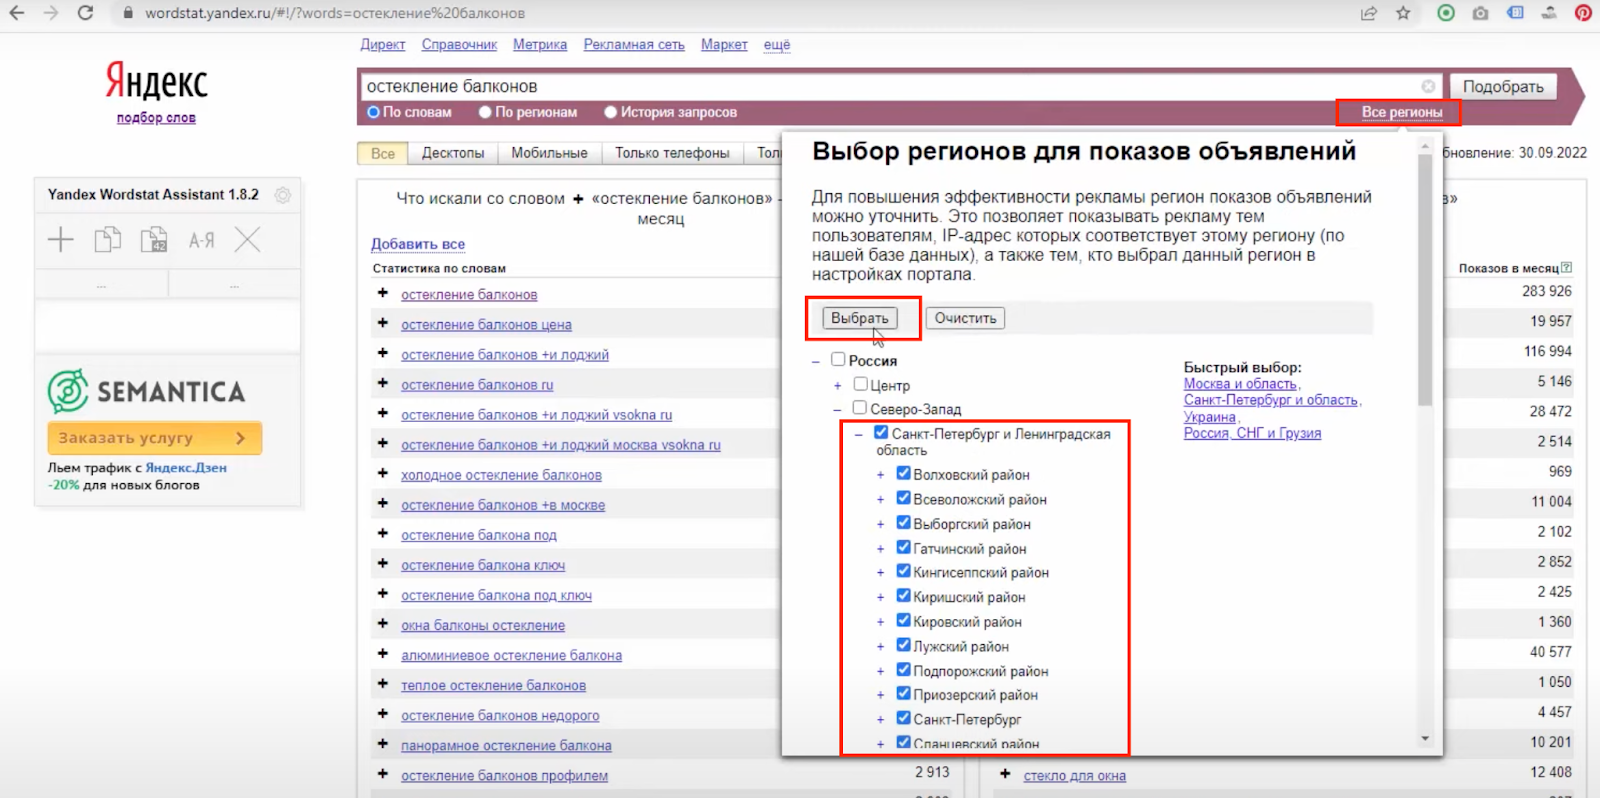Viewport: 1600px width, 798px height.
Task: Toggle the Россия checkbox
Action: (x=838, y=360)
